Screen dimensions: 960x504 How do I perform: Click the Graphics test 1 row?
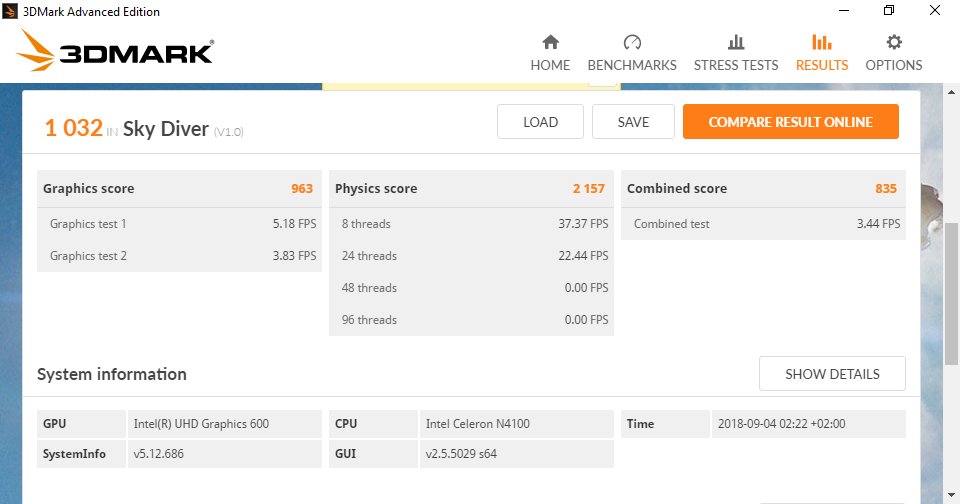click(x=179, y=224)
